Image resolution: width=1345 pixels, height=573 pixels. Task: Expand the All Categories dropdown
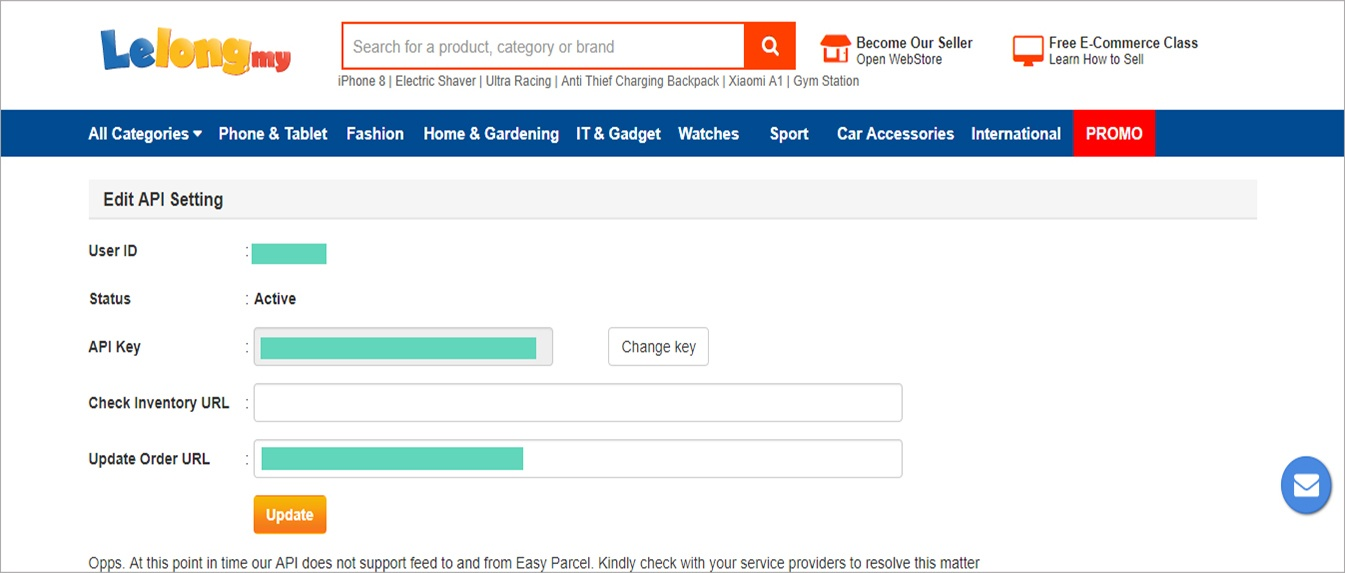point(145,134)
